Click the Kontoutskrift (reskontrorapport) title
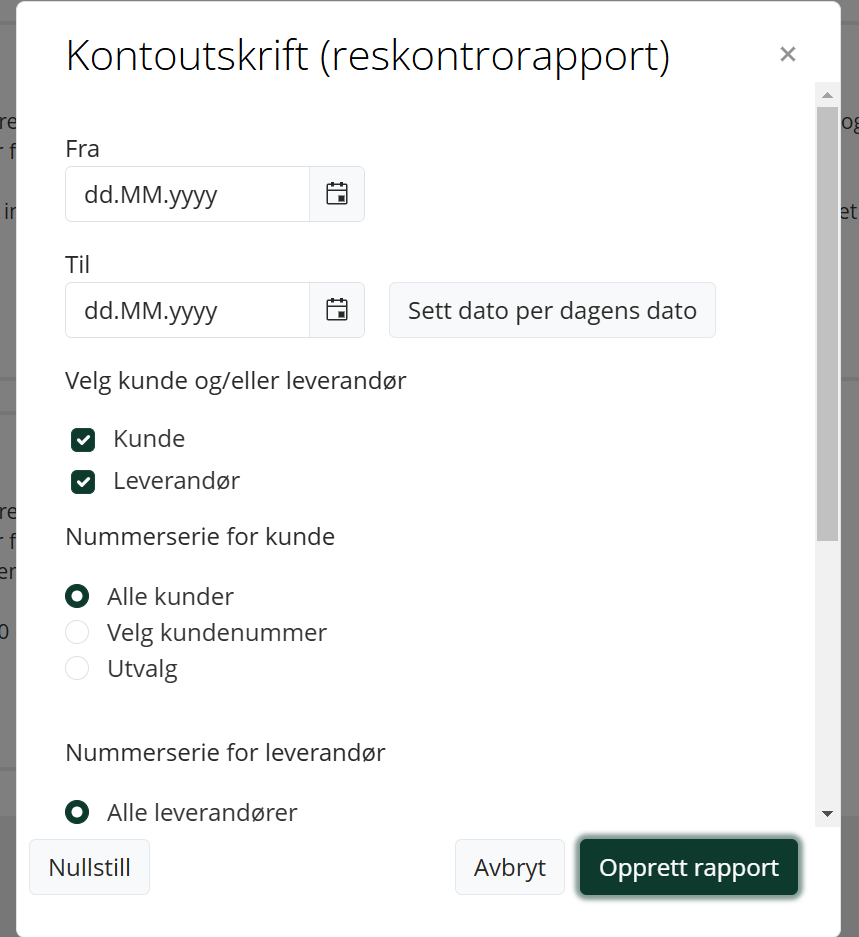Viewport: 859px width, 937px height. 368,56
